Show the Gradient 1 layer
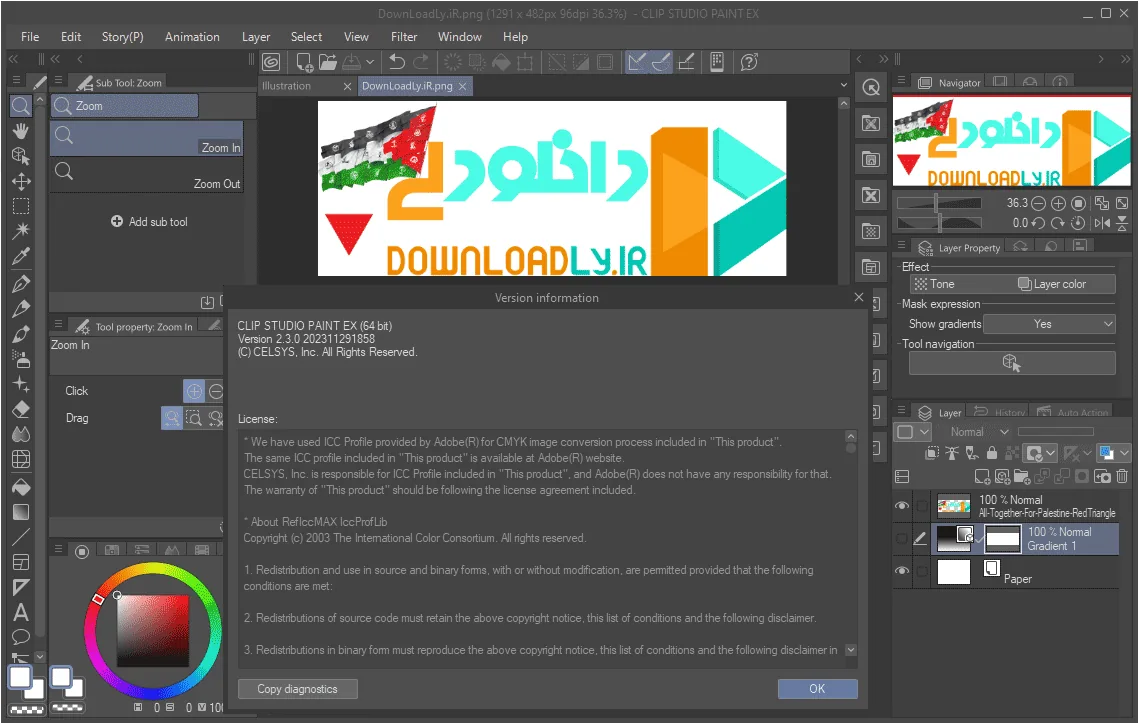The image size is (1139, 723). (x=901, y=538)
